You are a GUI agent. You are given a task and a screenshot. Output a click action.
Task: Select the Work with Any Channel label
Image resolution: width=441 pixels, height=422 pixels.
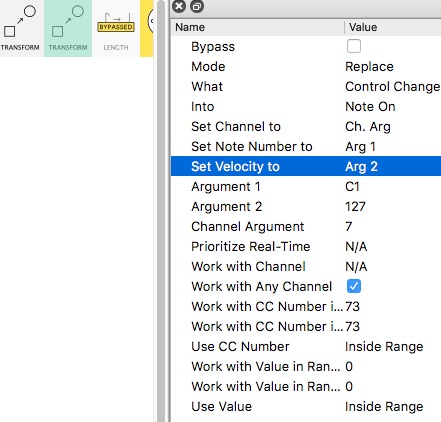262,286
